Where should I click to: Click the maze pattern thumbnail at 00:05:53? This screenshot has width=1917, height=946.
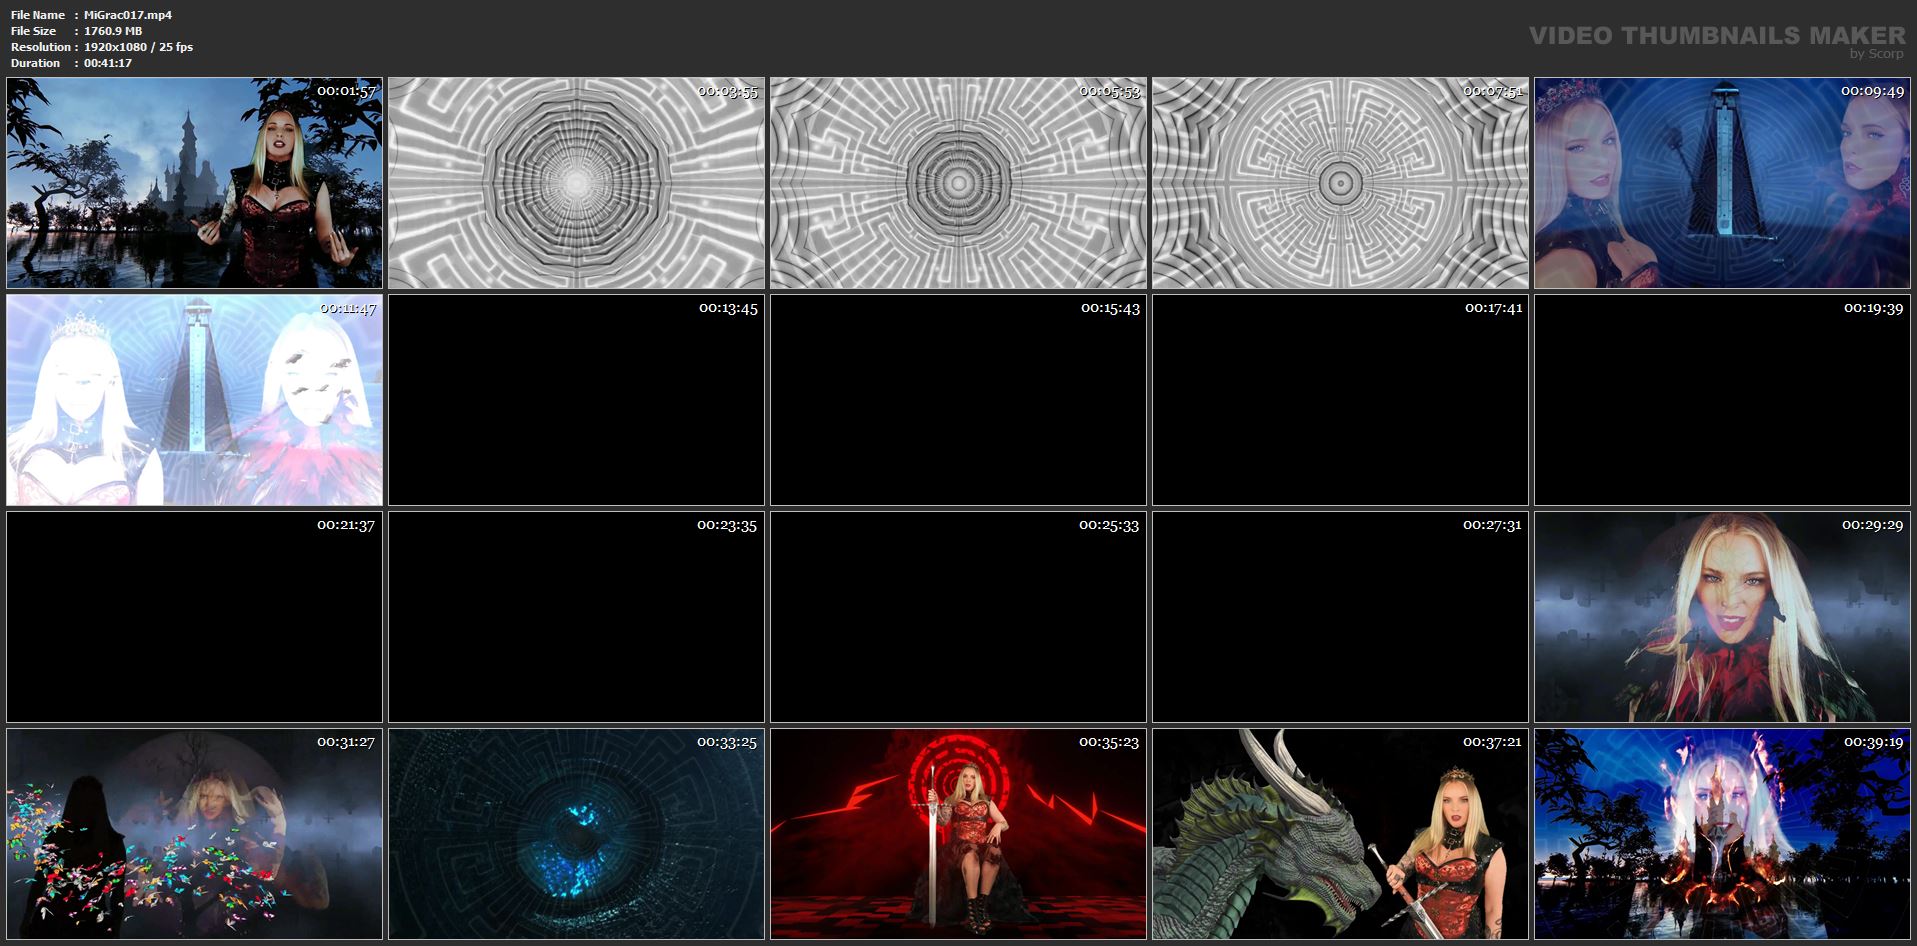[x=958, y=183]
